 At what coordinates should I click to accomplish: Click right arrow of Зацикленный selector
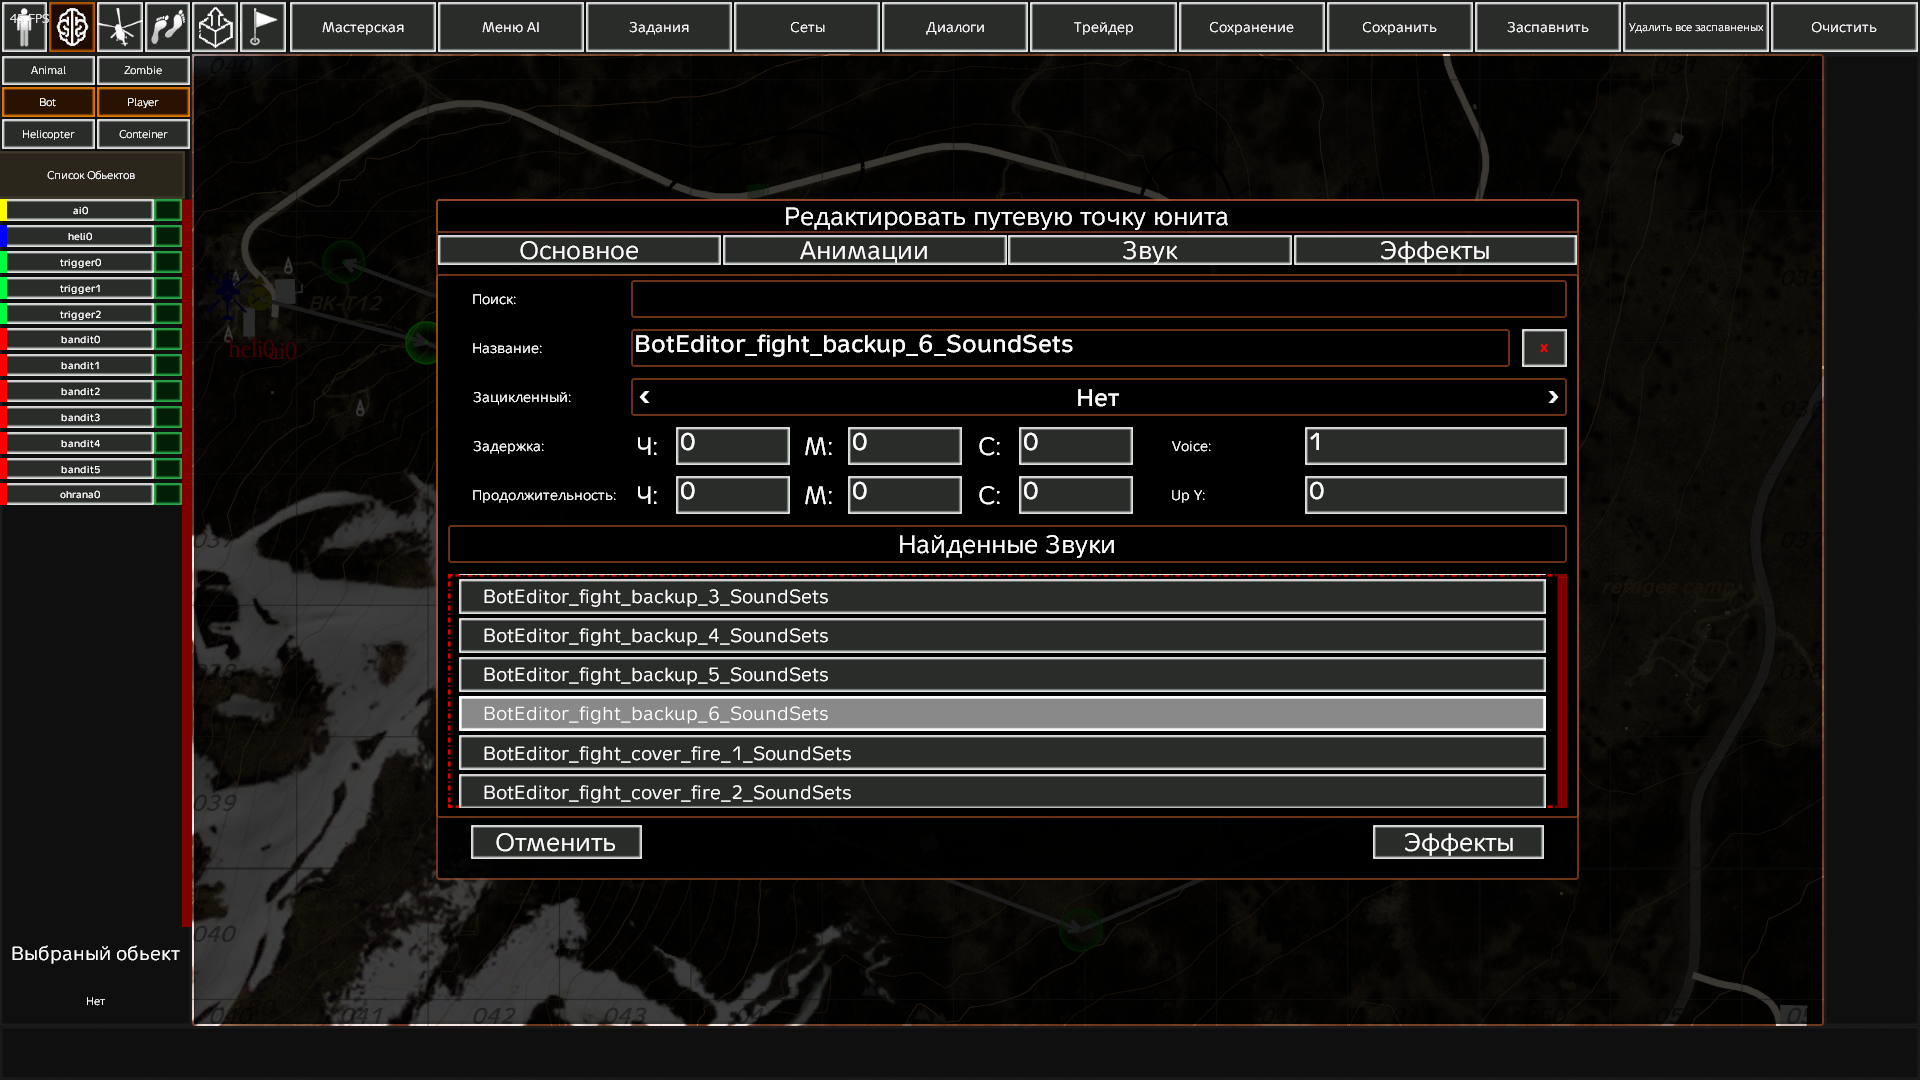(1552, 398)
